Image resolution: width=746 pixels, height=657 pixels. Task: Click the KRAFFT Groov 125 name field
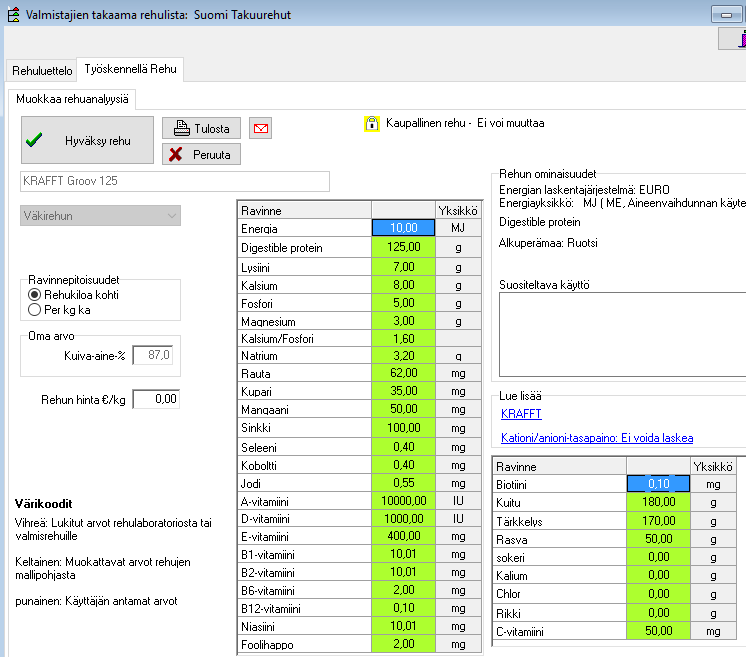pyautogui.click(x=175, y=181)
